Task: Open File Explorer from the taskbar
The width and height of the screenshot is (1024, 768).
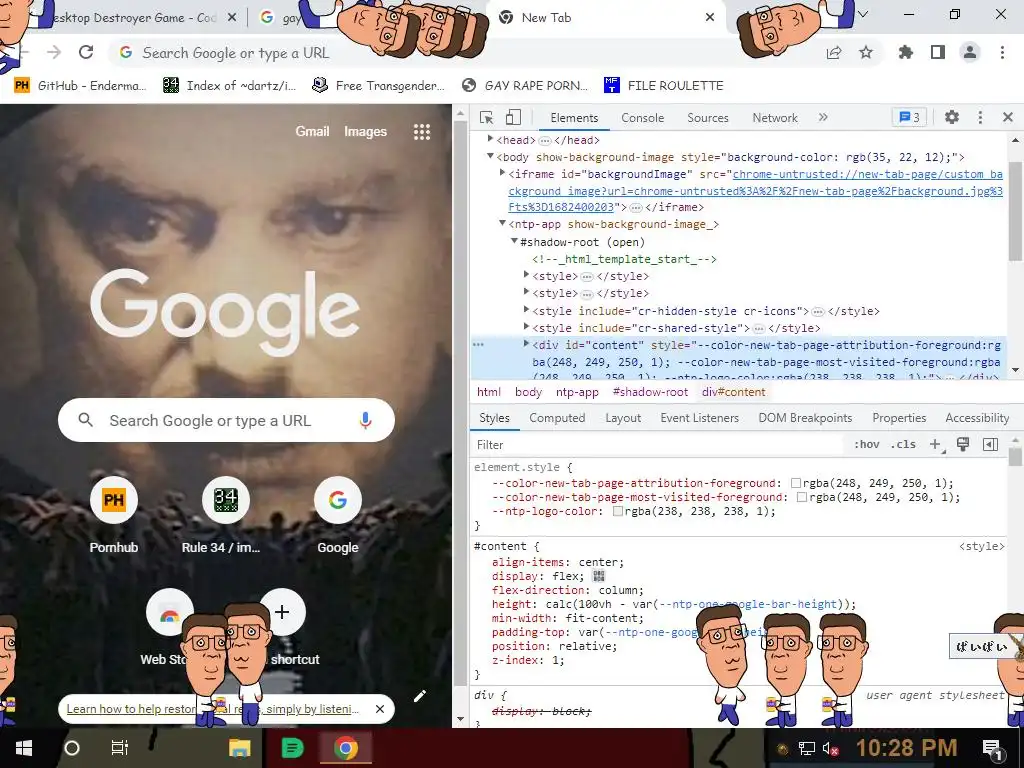Action: pos(240,748)
